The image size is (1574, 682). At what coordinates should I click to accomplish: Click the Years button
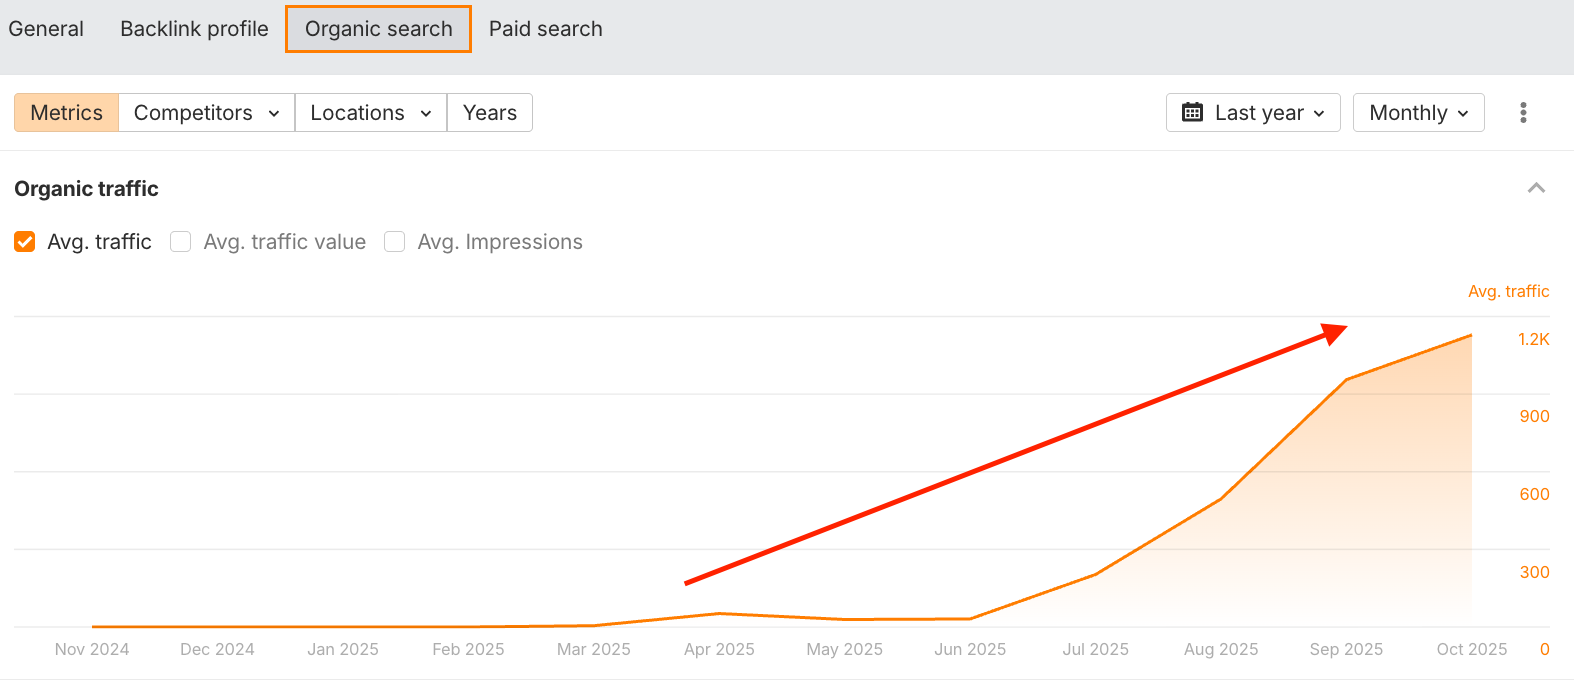(x=489, y=113)
